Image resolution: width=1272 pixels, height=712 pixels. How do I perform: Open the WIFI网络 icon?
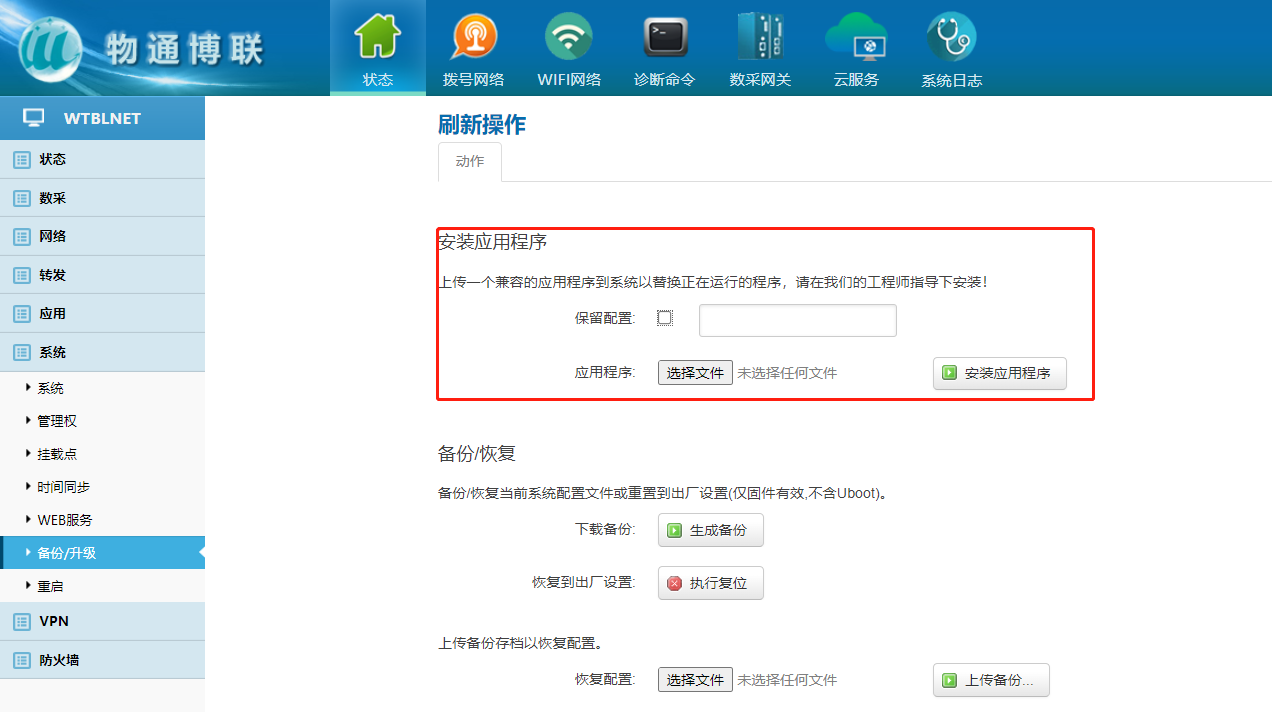tap(568, 38)
